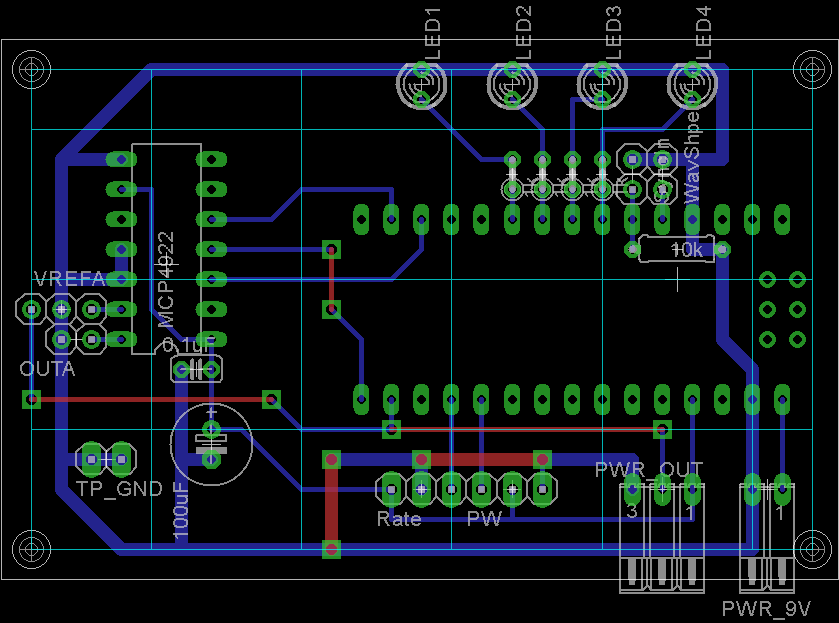Screen dimensions: 839x623
Task: Click the top-left mounting hole
Action: pos(31,69)
